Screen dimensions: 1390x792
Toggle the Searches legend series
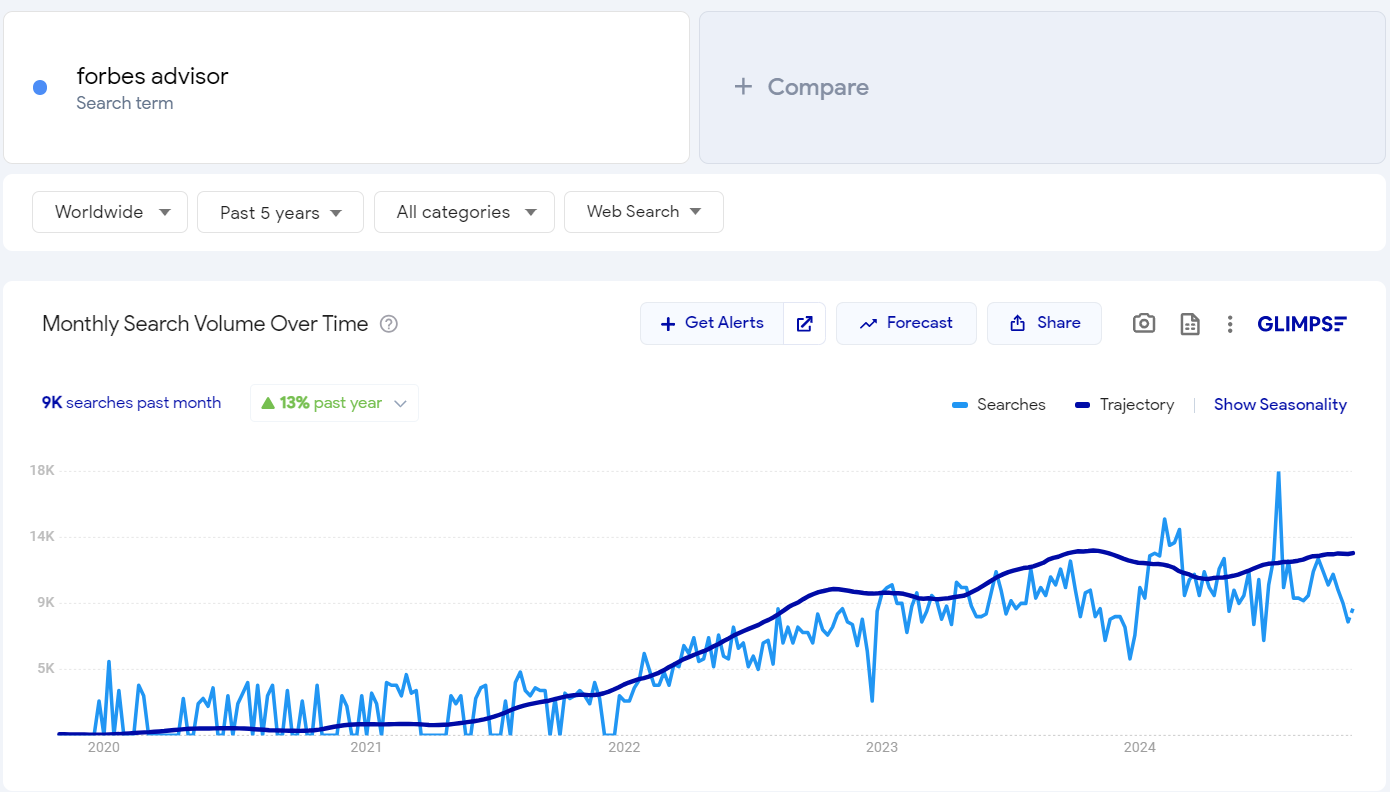click(998, 404)
